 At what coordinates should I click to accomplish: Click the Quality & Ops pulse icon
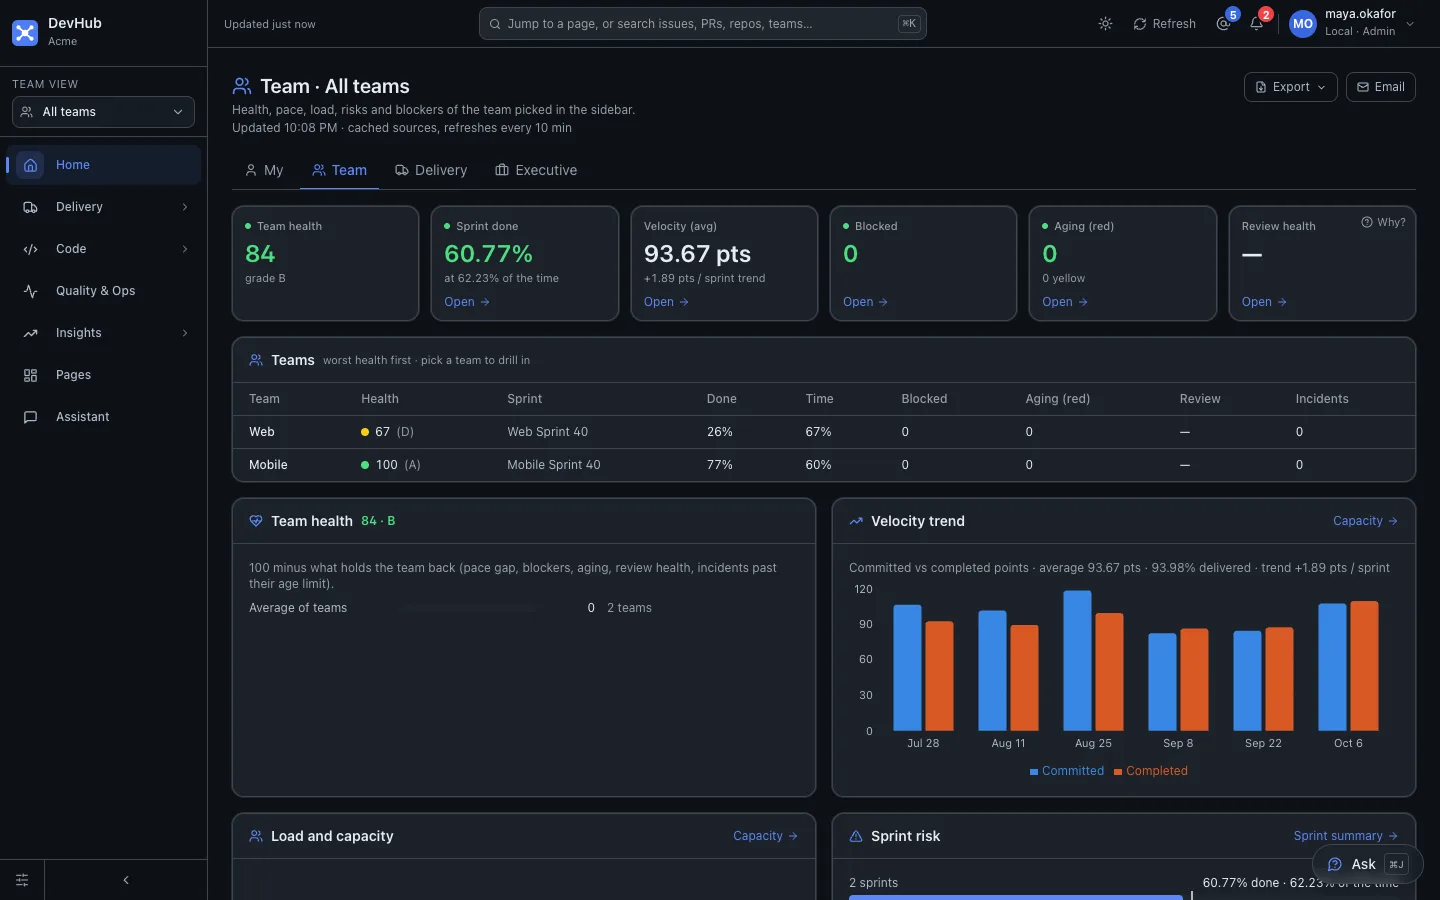(x=30, y=291)
